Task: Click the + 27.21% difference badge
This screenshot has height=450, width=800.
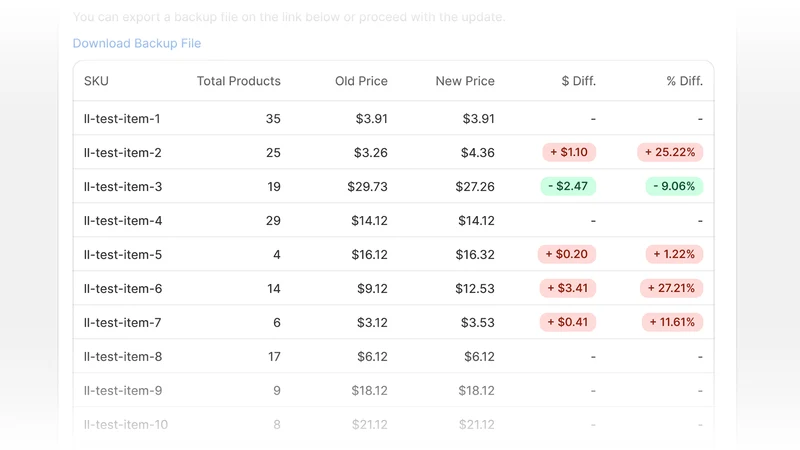Action: pos(671,288)
